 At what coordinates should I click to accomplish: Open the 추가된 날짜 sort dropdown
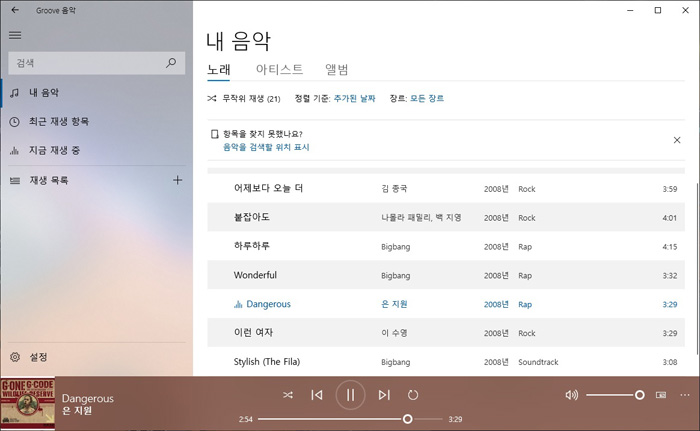(x=354, y=98)
